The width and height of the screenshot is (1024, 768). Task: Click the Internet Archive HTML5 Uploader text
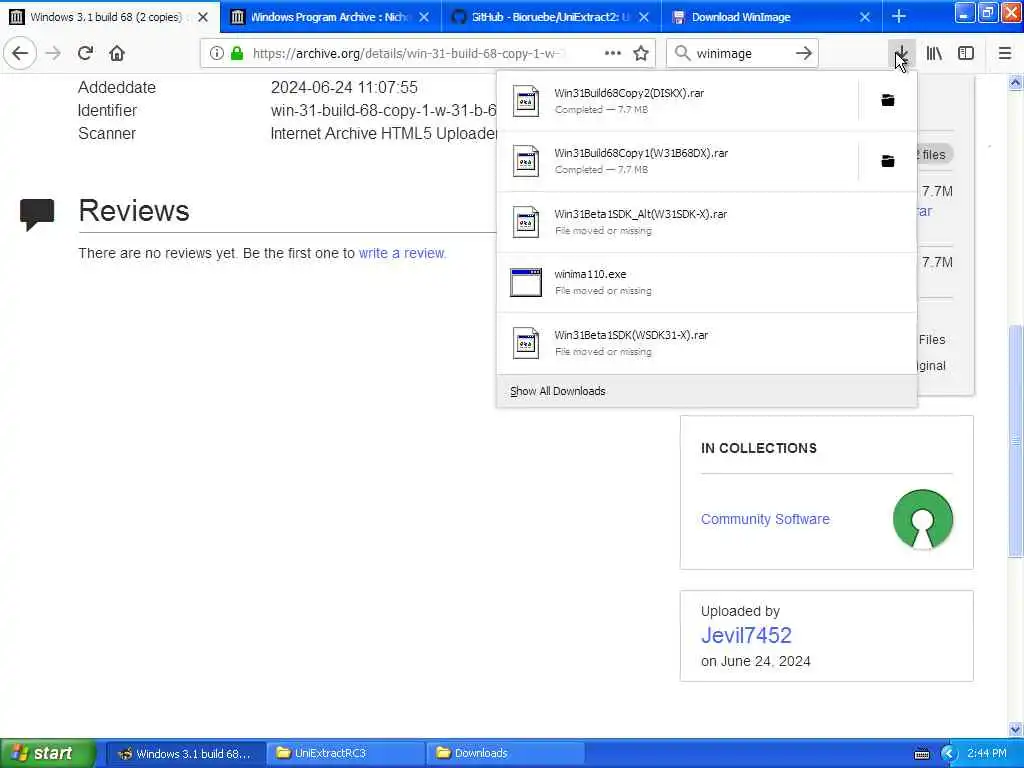(x=384, y=133)
